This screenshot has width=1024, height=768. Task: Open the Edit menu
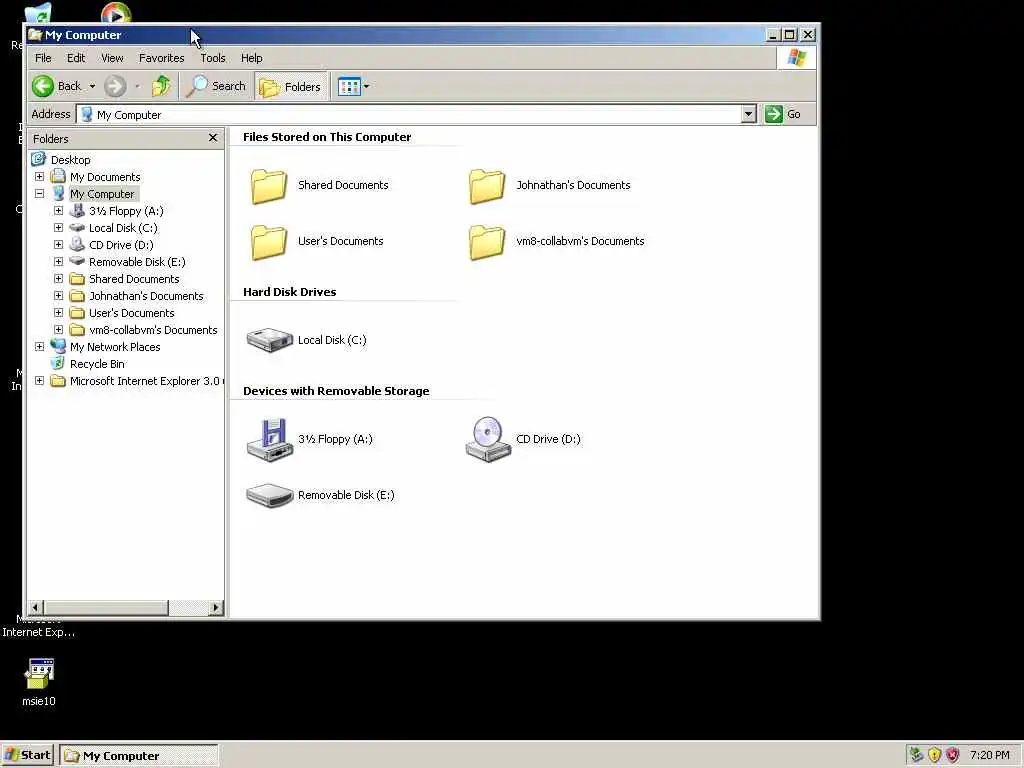coord(76,58)
